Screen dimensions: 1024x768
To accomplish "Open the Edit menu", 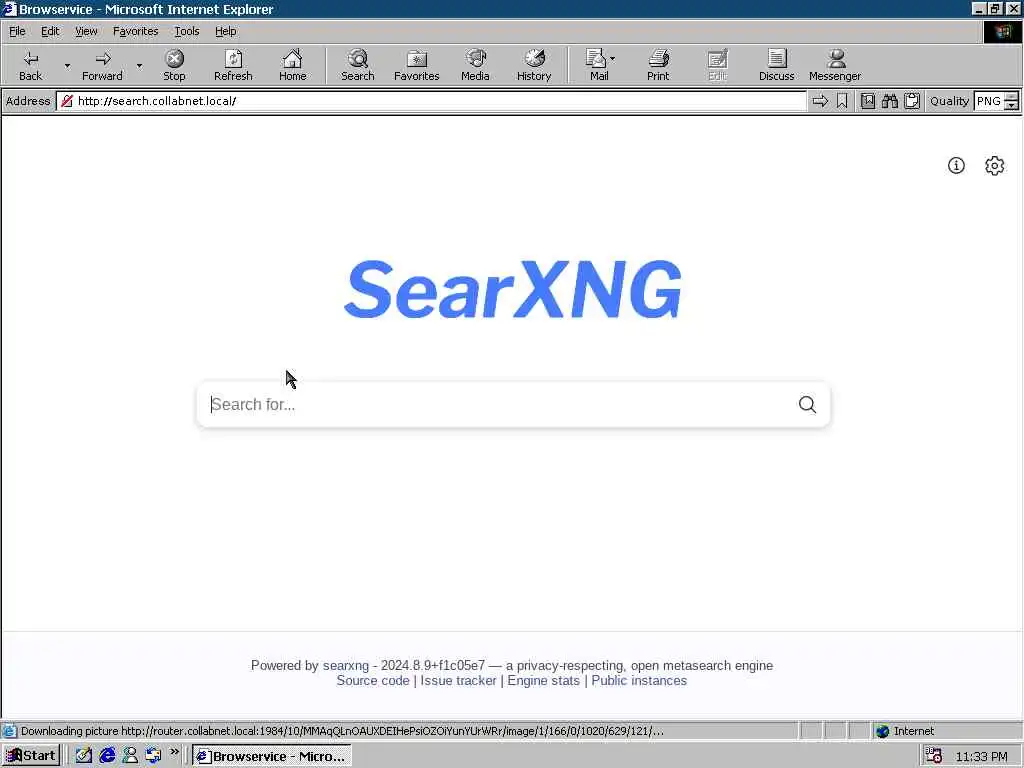I will tap(50, 31).
